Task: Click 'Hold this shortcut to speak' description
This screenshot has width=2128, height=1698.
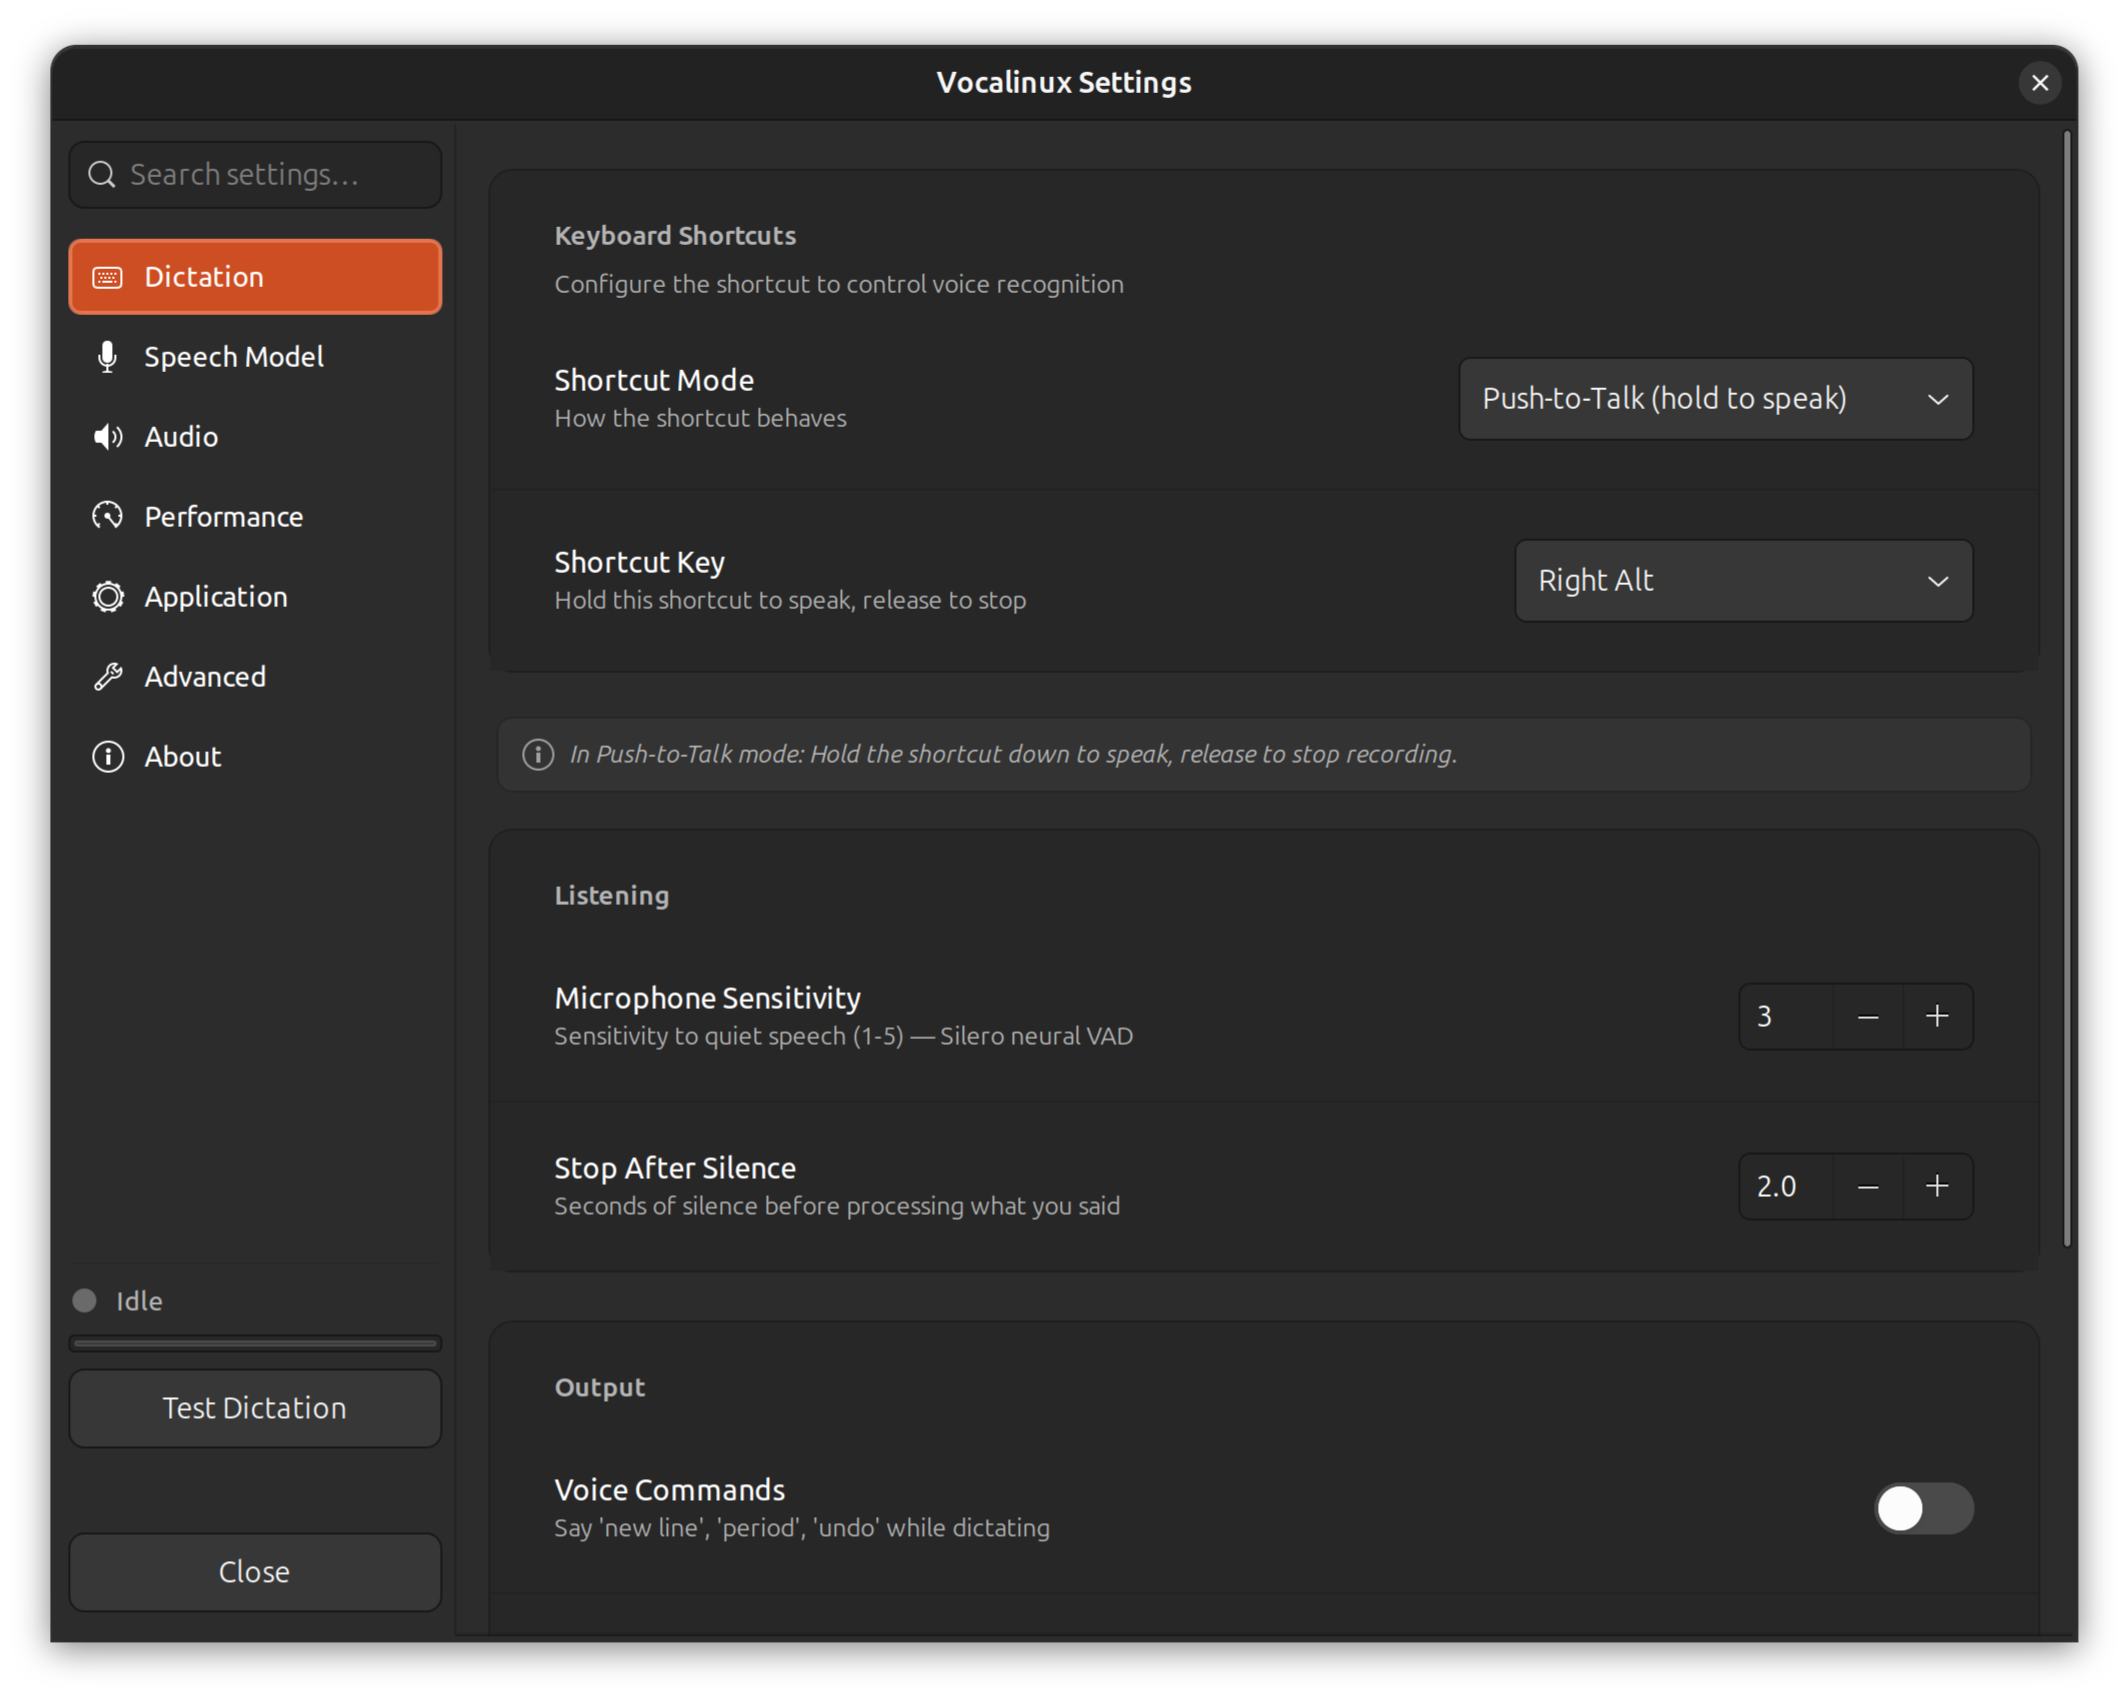Action: point(790,600)
